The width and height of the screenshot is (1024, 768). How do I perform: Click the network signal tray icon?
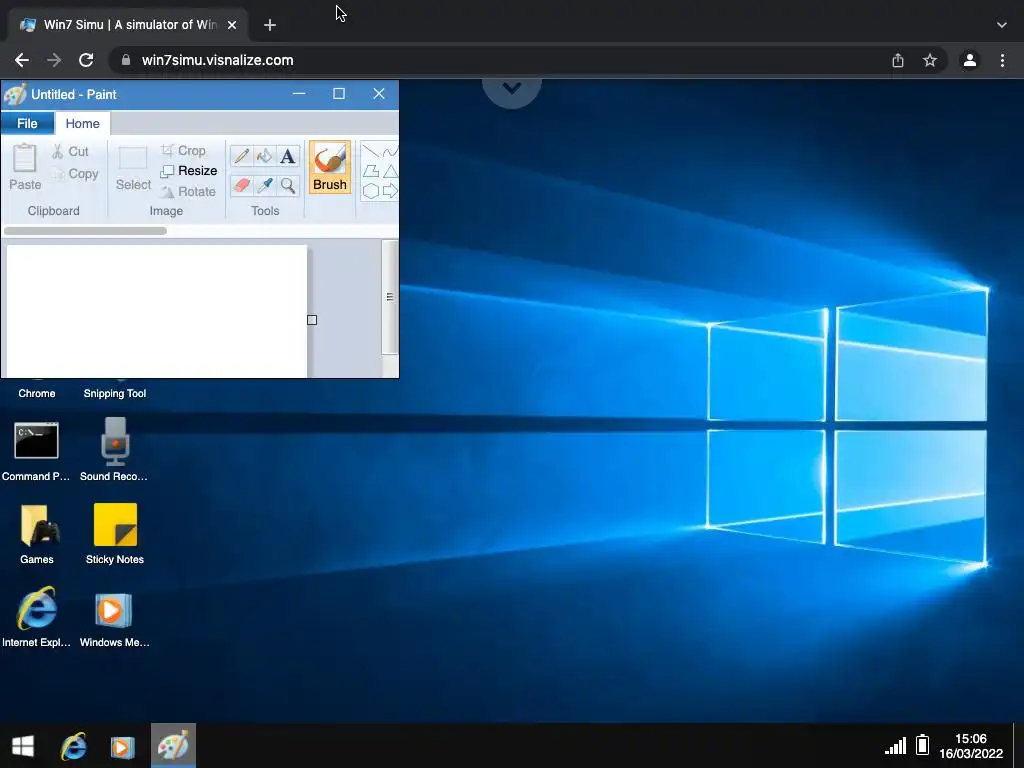(x=895, y=745)
